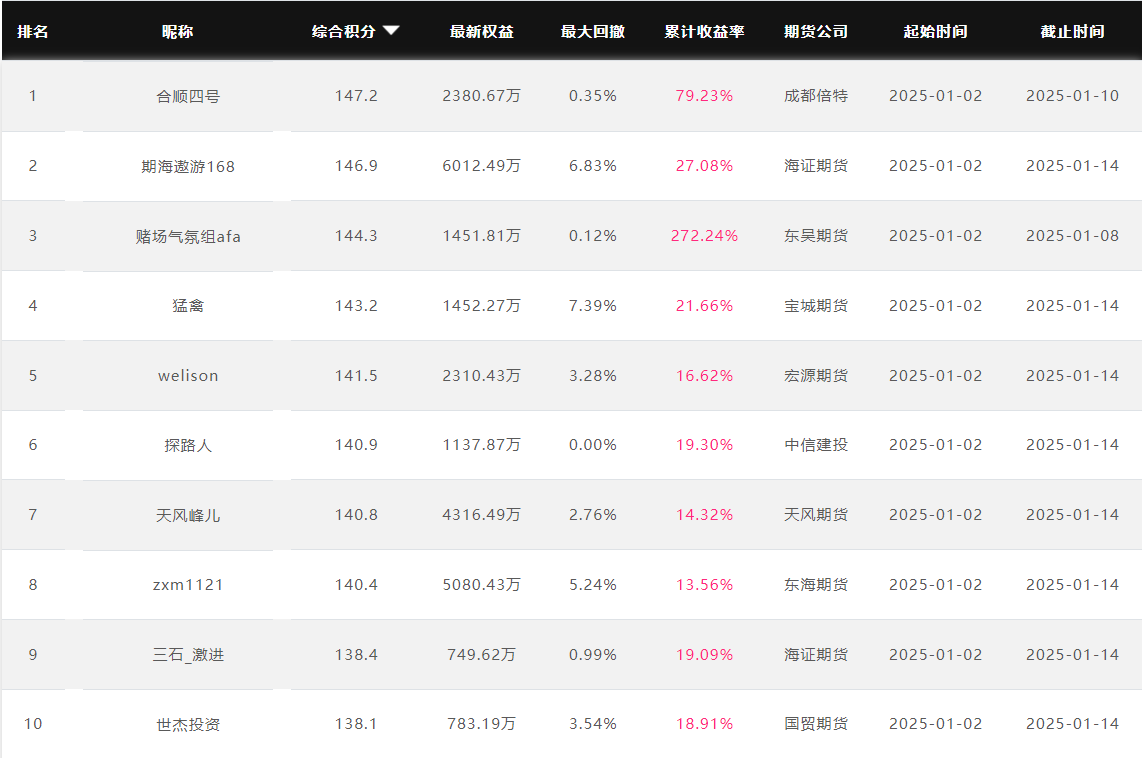Click the drawdown value 6.83%
Screen dimensions: 1142x758
[x=593, y=166]
